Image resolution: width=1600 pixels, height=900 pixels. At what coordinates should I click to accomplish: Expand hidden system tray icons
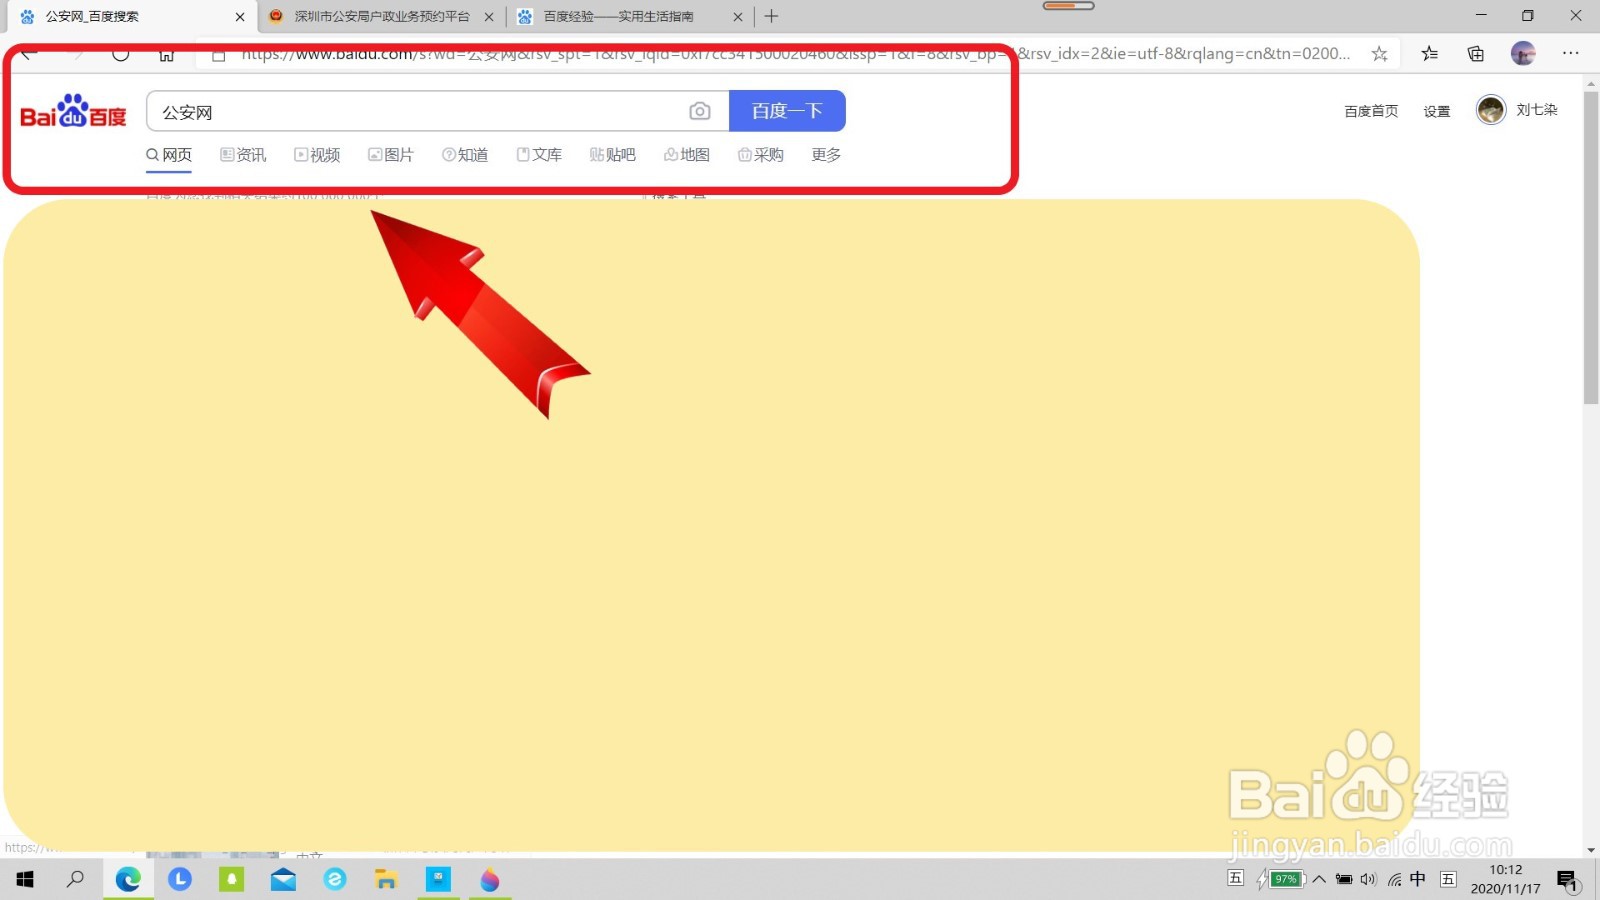[x=1320, y=880]
